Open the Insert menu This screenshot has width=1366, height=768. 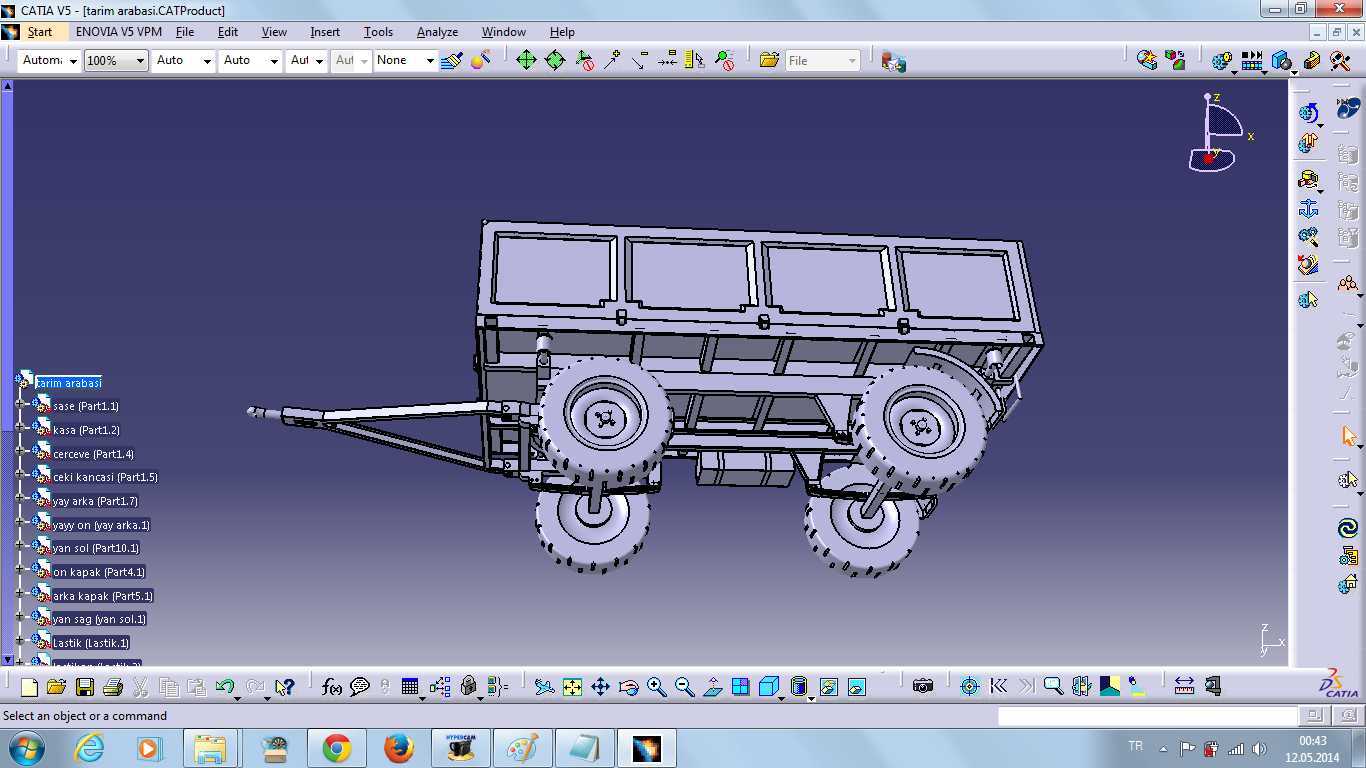[325, 32]
